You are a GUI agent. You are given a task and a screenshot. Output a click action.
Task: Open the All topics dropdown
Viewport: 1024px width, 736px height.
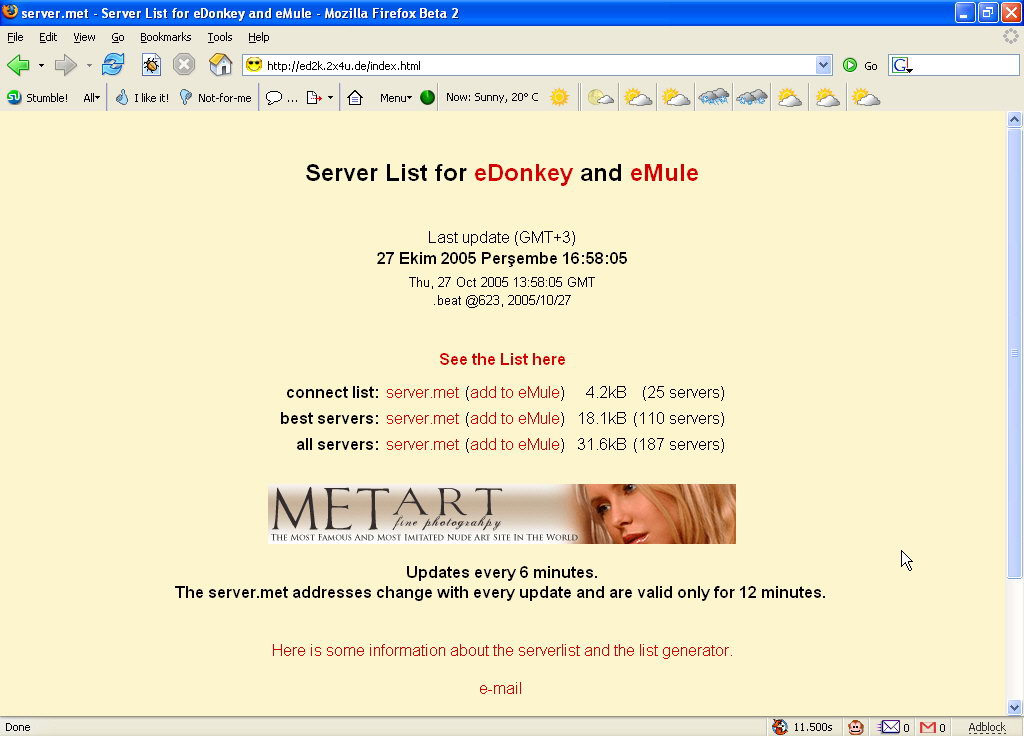pyautogui.click(x=91, y=98)
